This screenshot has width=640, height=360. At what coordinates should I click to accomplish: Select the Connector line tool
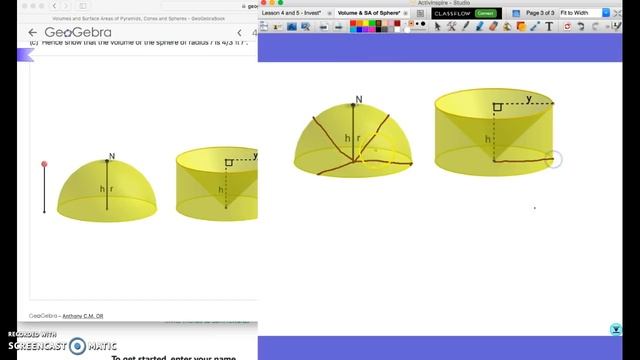[x=535, y=27]
